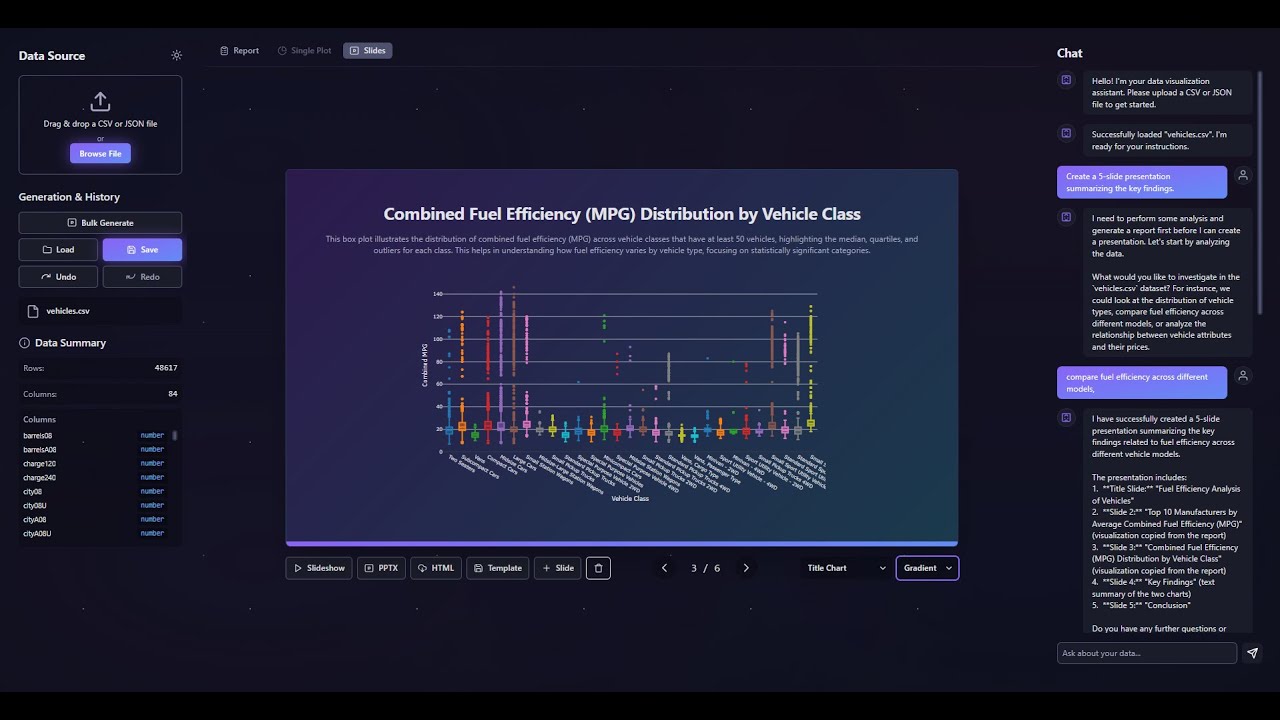Click the upload arrow icon in drop zone
This screenshot has width=1280, height=720.
(100, 102)
